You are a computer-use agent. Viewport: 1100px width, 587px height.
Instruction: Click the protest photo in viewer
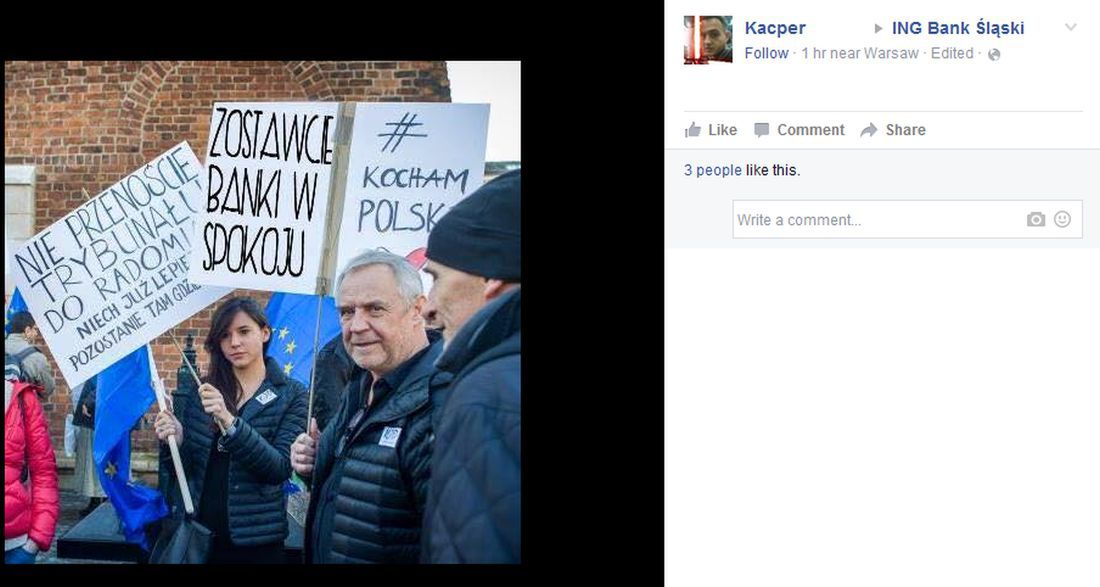click(x=262, y=312)
